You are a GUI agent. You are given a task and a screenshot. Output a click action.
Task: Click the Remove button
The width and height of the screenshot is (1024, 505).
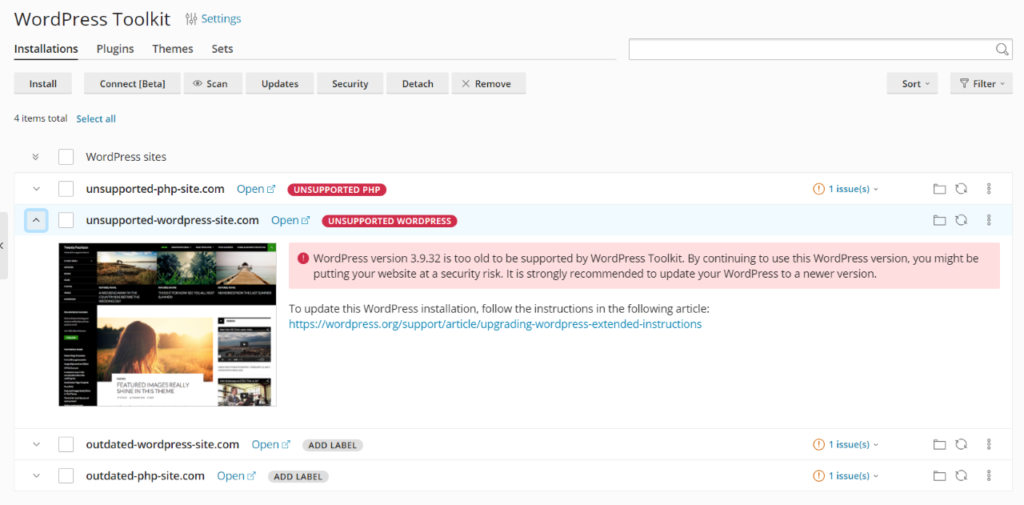pyautogui.click(x=487, y=84)
